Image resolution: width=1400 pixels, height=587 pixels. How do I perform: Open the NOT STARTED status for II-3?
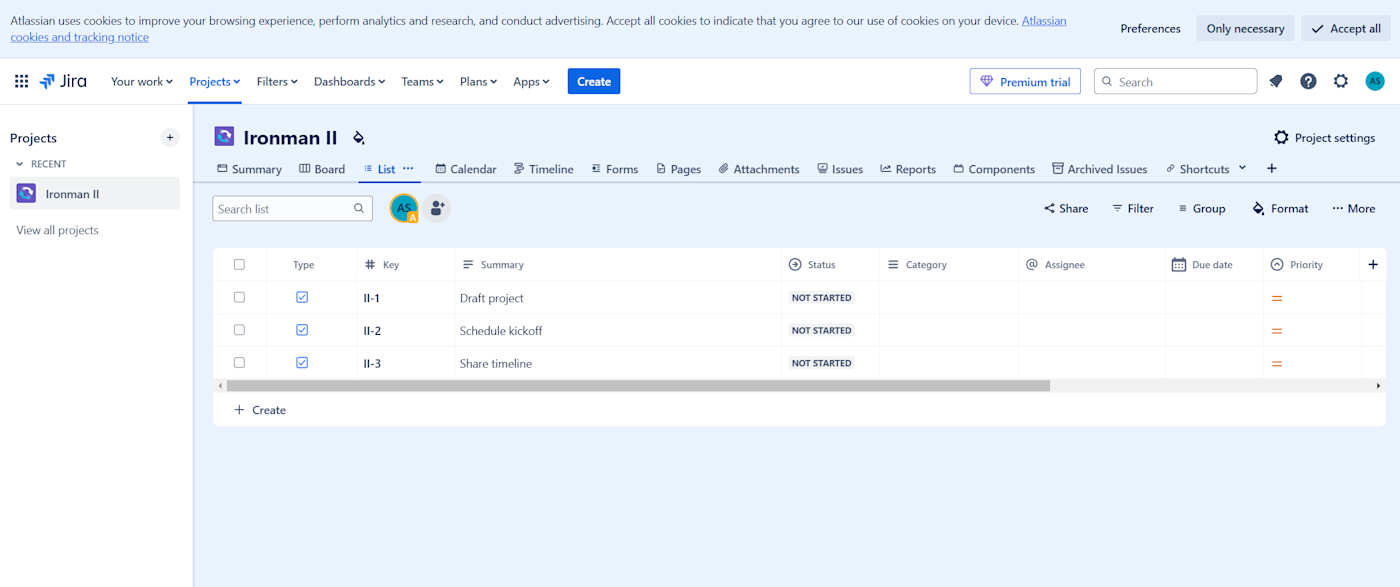(822, 364)
